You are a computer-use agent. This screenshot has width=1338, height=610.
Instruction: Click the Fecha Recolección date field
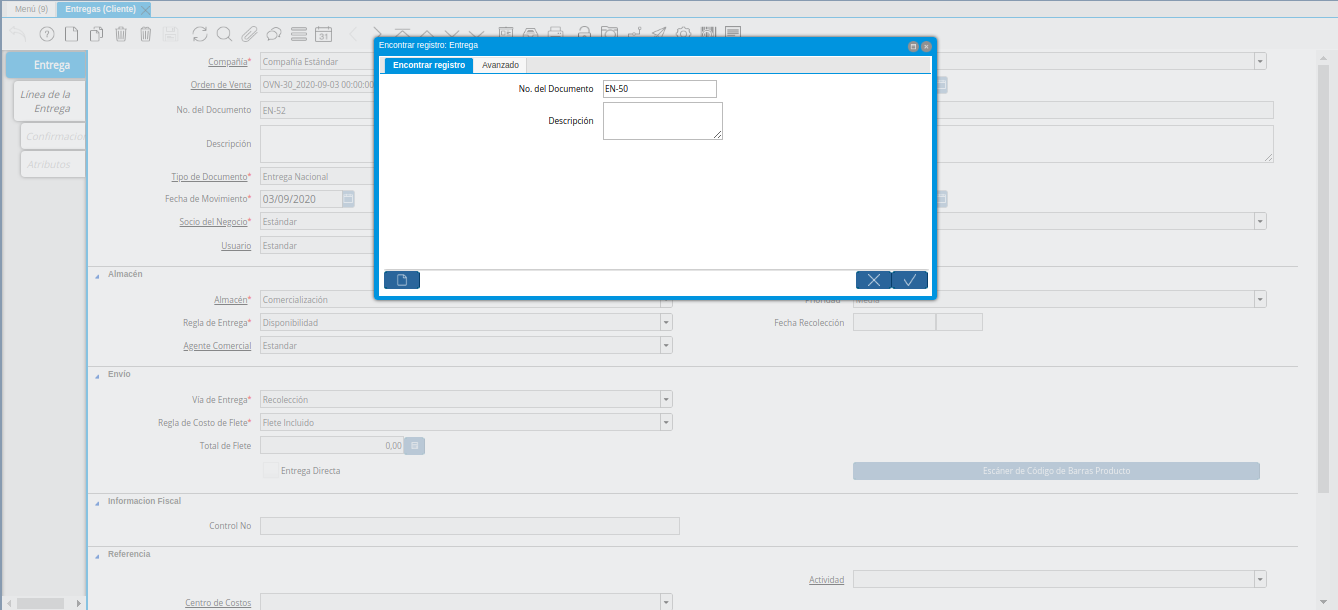(x=894, y=322)
